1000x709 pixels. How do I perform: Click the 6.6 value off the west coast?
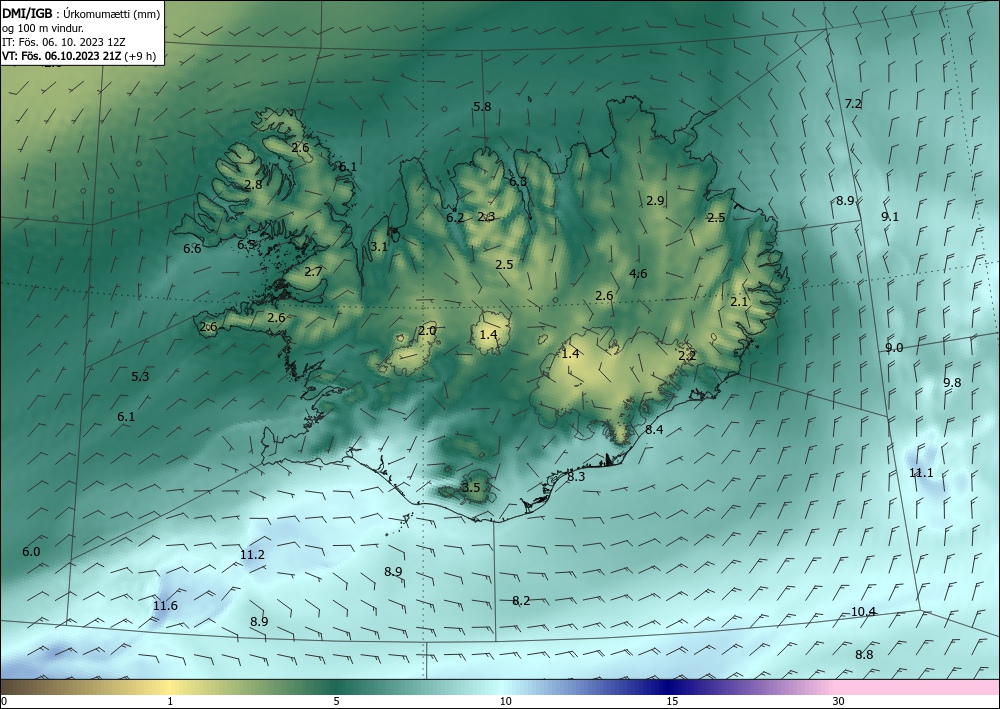pyautogui.click(x=192, y=249)
